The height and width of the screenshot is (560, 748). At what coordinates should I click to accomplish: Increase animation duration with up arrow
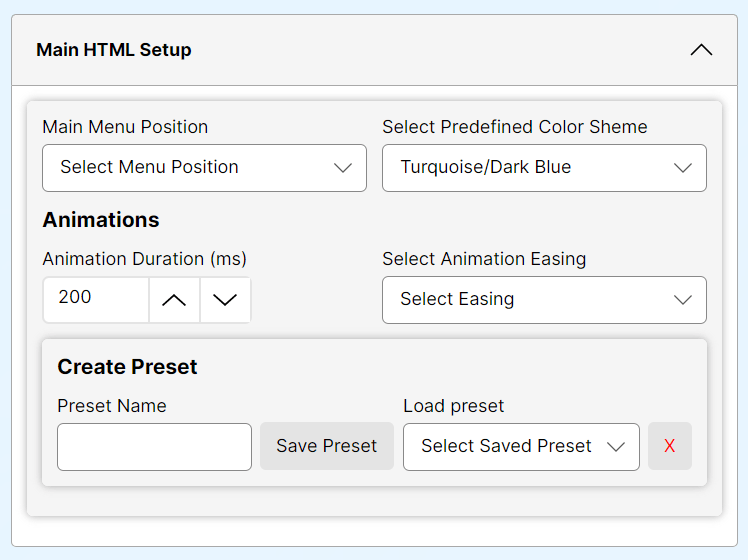tap(174, 300)
